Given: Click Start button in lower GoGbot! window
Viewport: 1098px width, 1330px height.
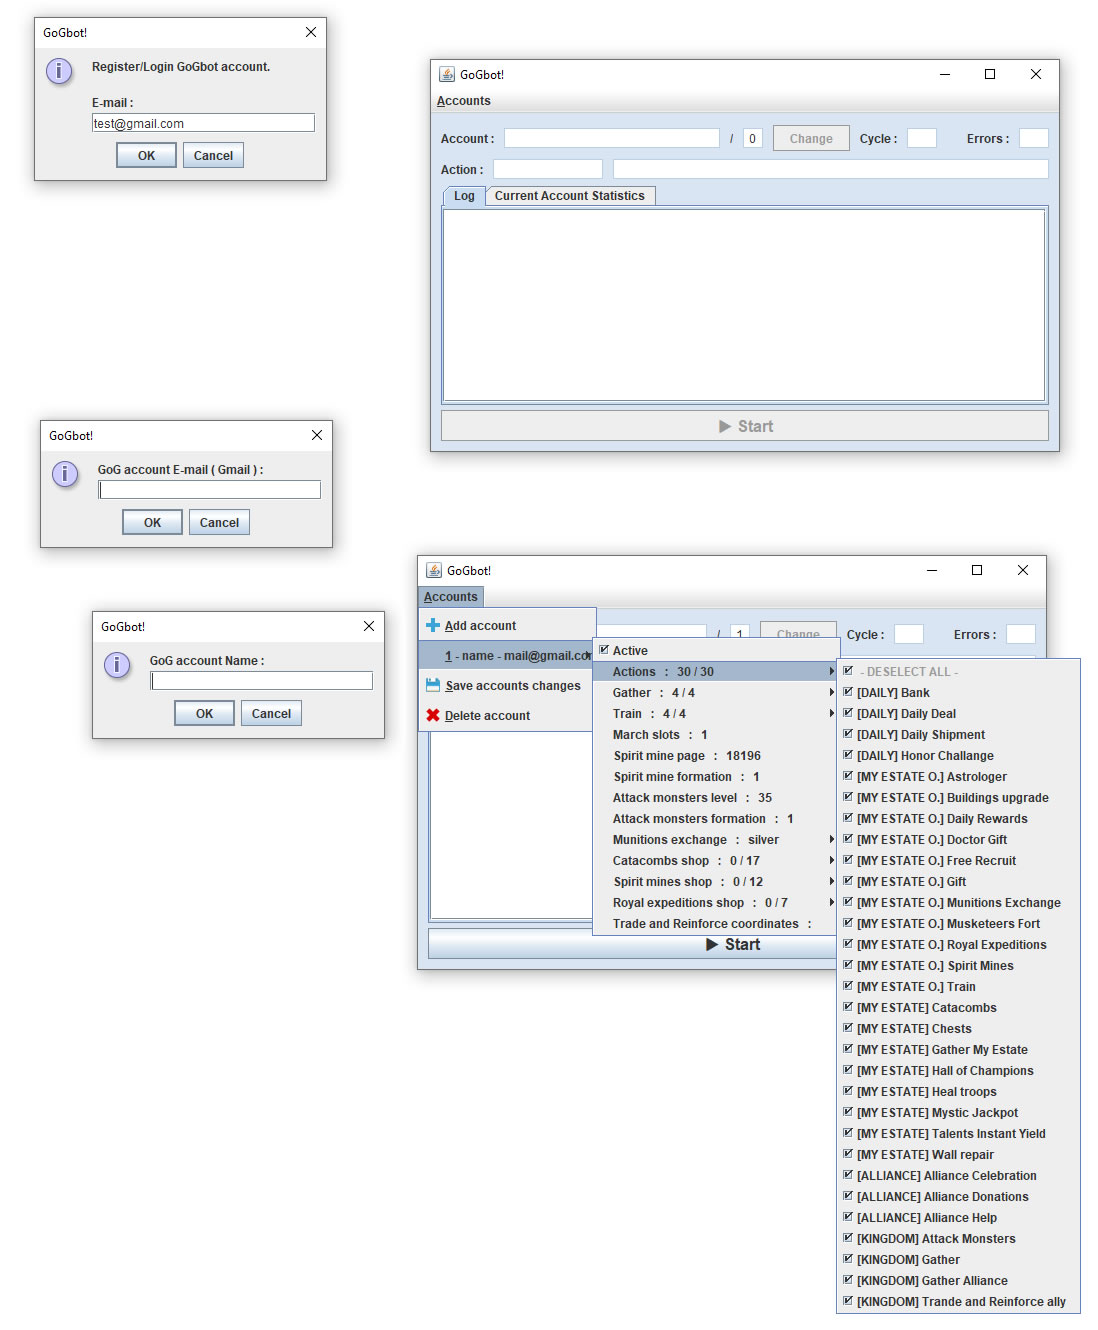Looking at the screenshot, I should point(632,944).
